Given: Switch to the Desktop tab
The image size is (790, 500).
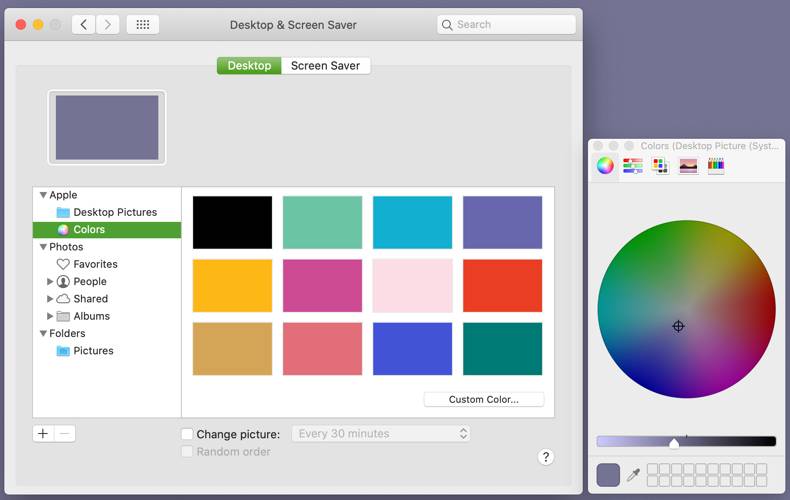Looking at the screenshot, I should click(249, 66).
